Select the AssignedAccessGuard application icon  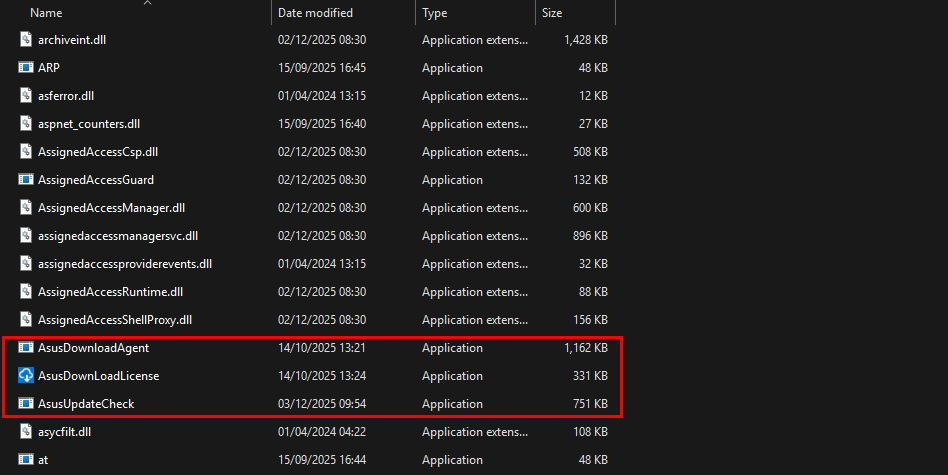[27, 180]
